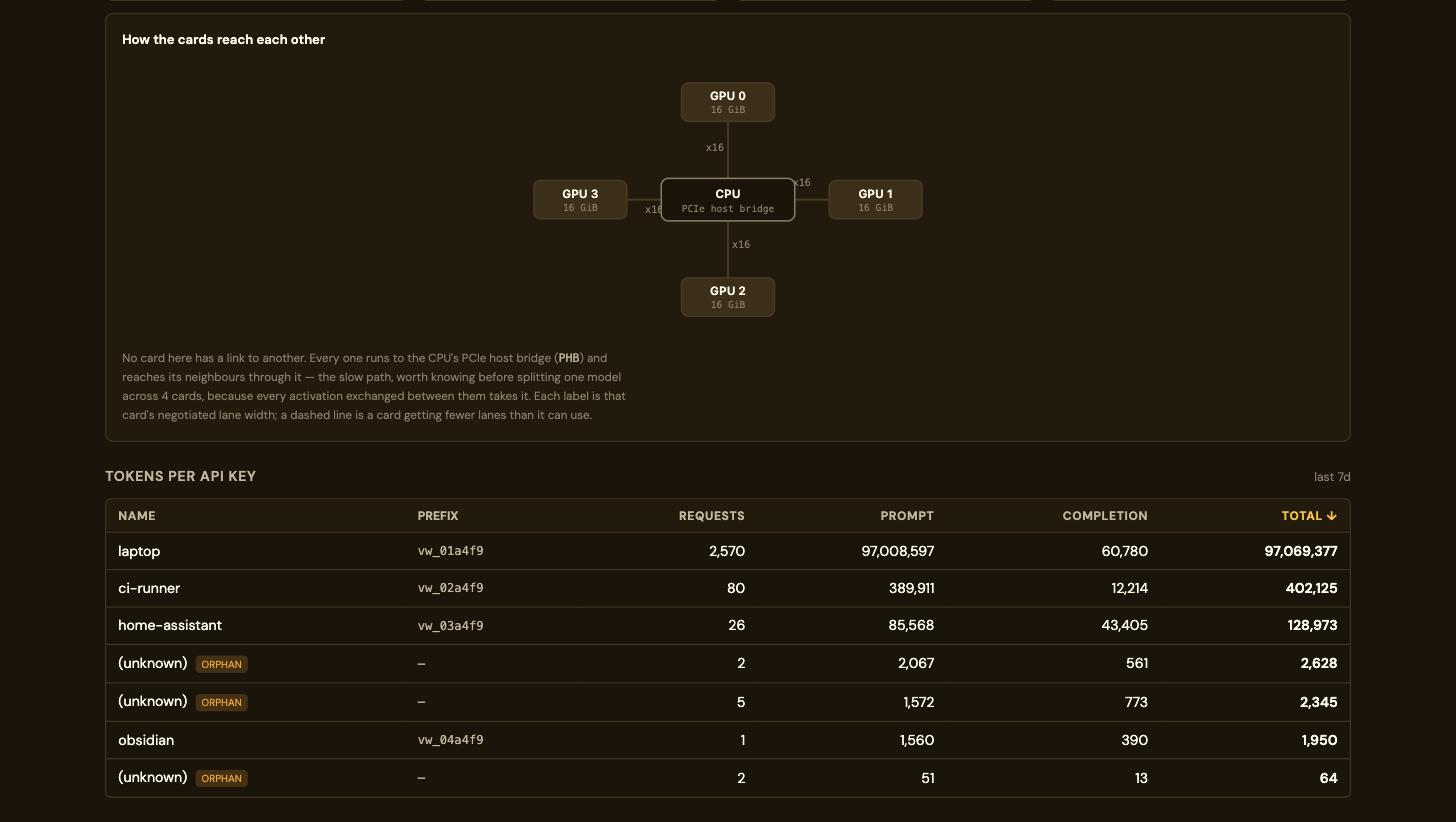Click the prompt value 1,560
This screenshot has width=1456, height=822.
click(917, 740)
